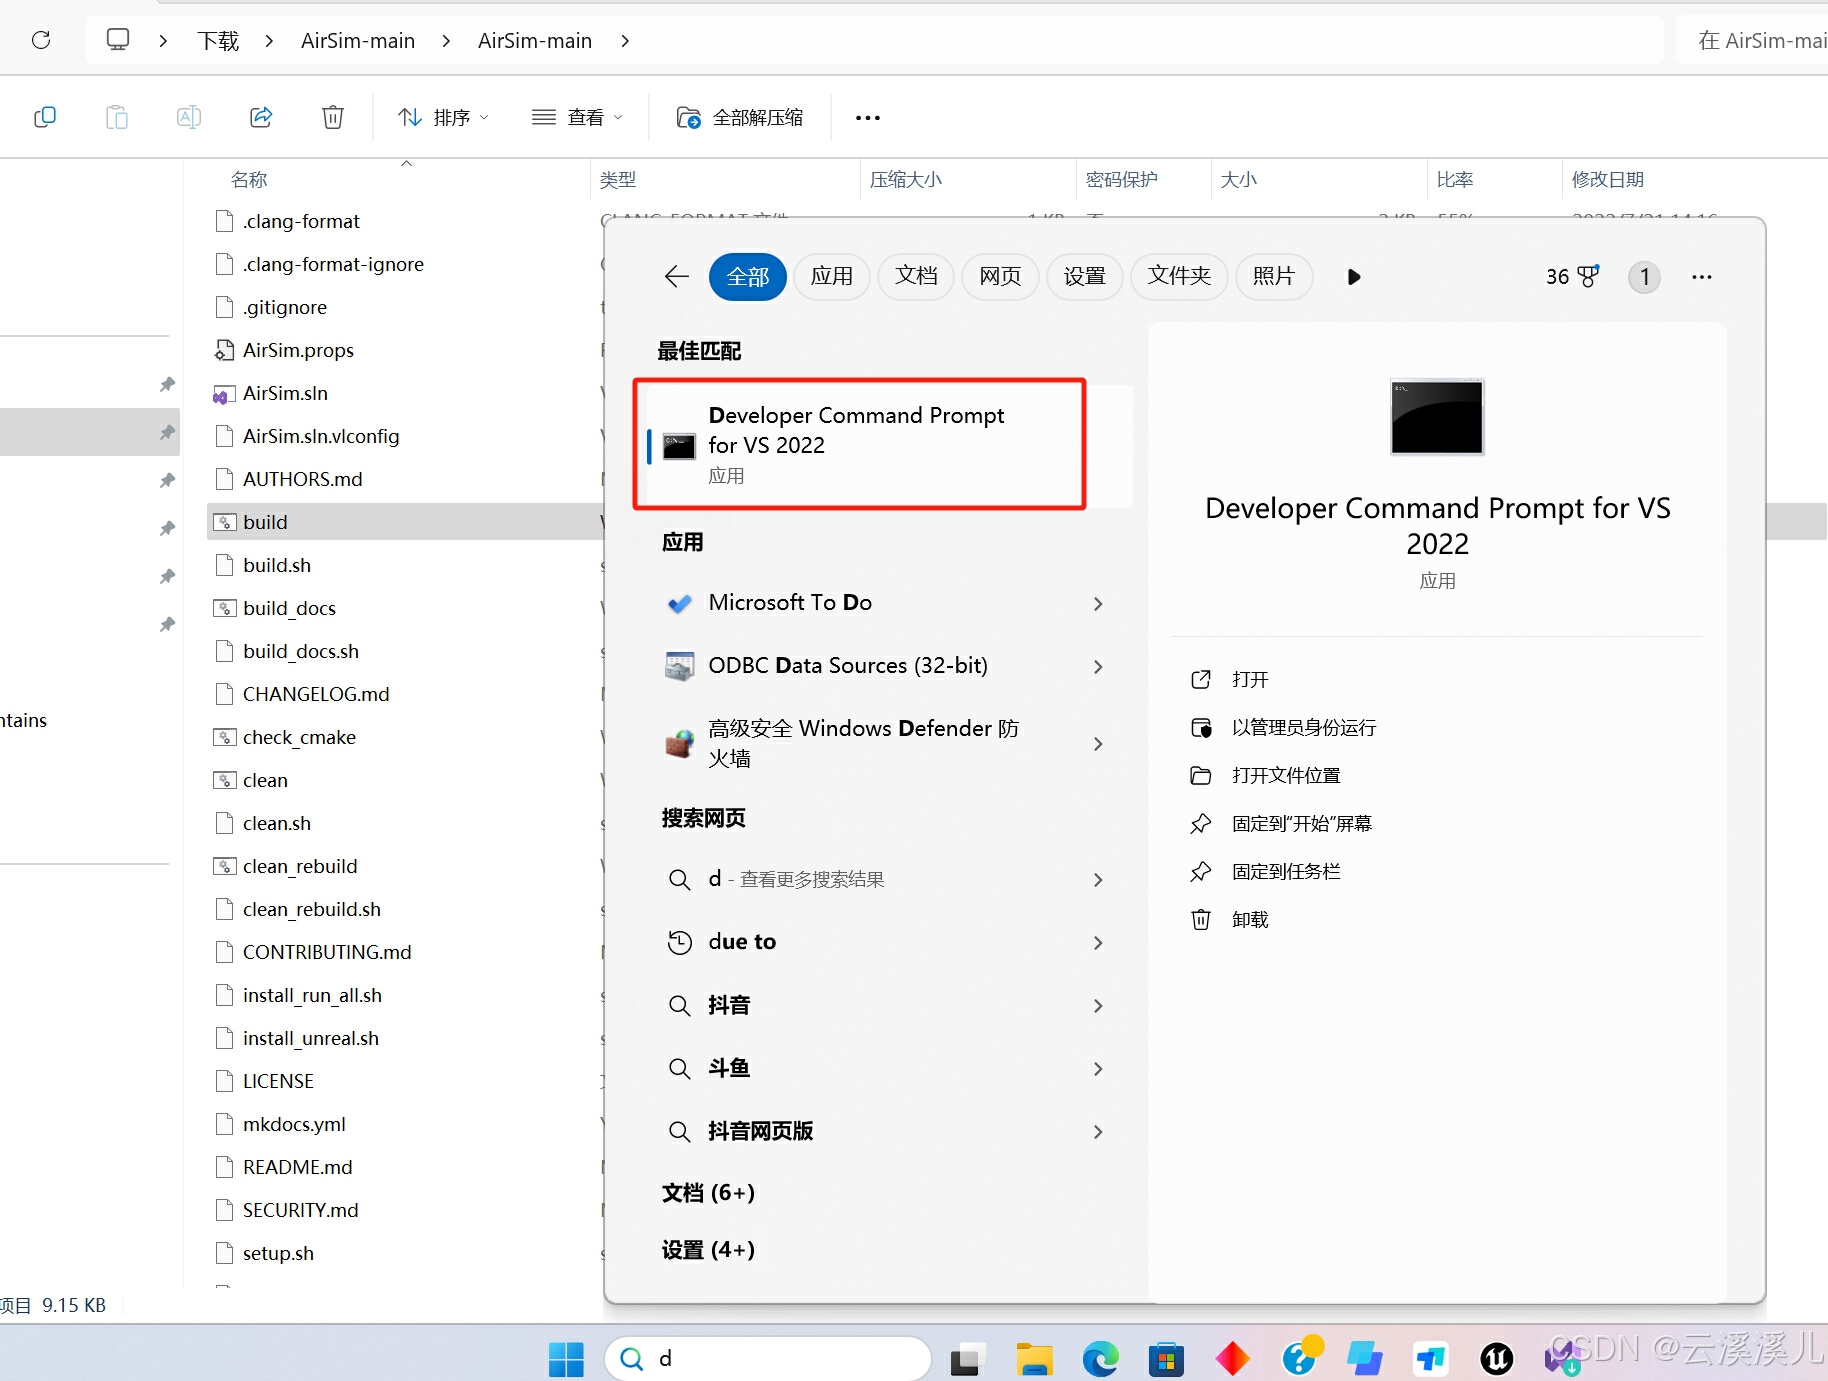The height and width of the screenshot is (1381, 1828).
Task: Click the 抖音 web search suggestion
Action: click(729, 1005)
